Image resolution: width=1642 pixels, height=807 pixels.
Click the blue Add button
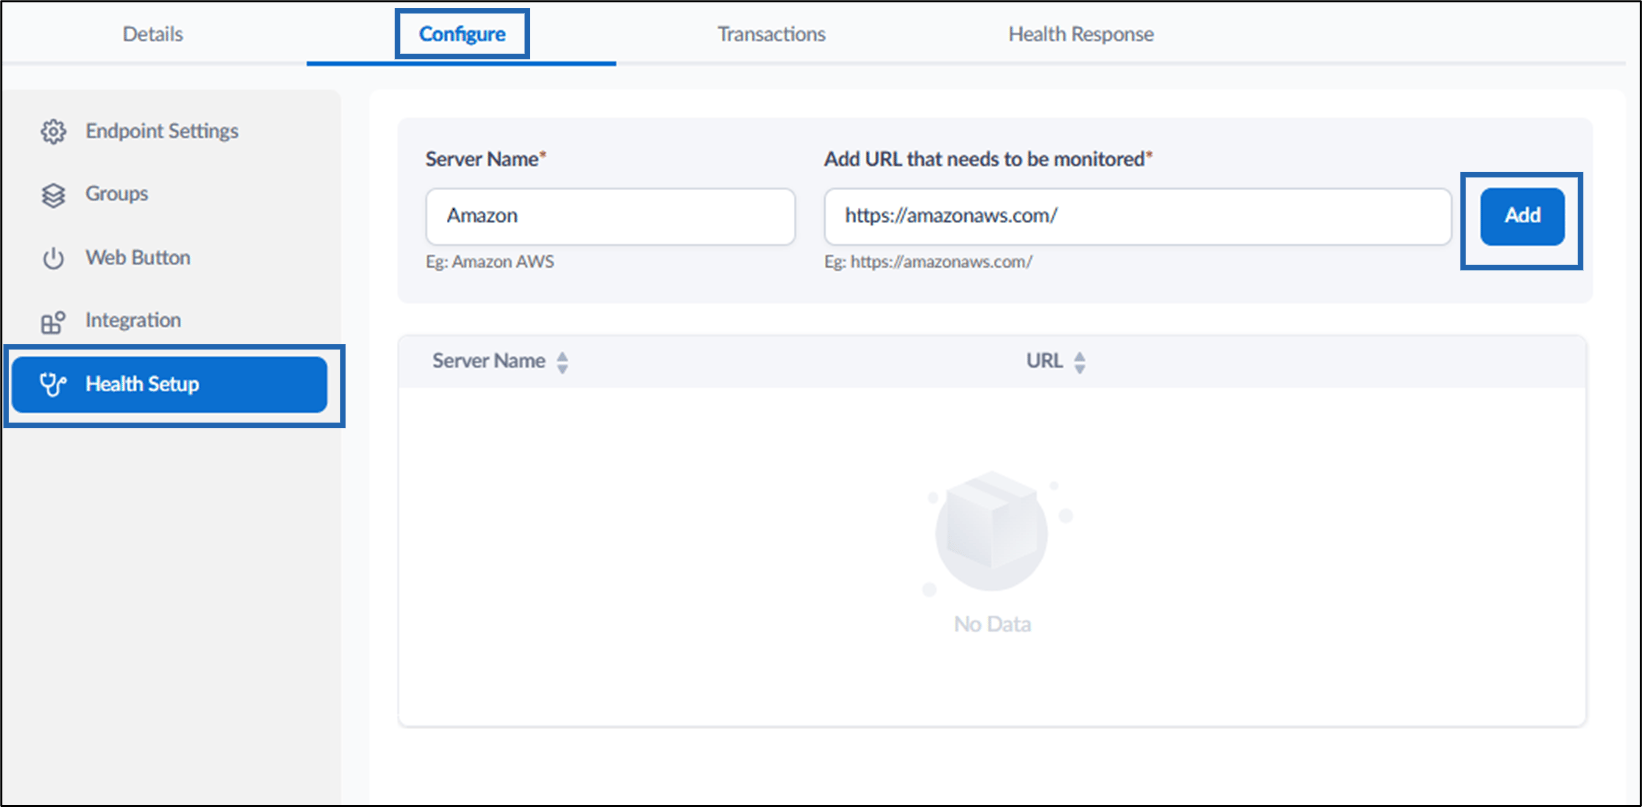tap(1522, 216)
